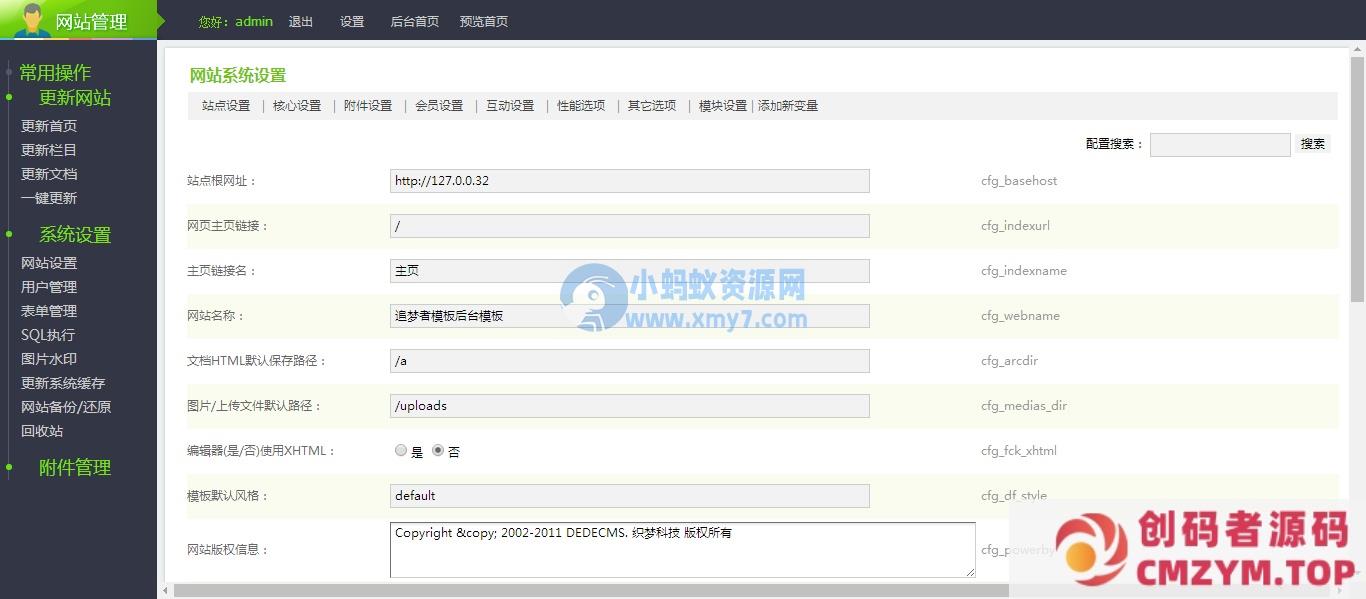
Task: Select 是 for editor XHTML option
Action: click(x=401, y=451)
